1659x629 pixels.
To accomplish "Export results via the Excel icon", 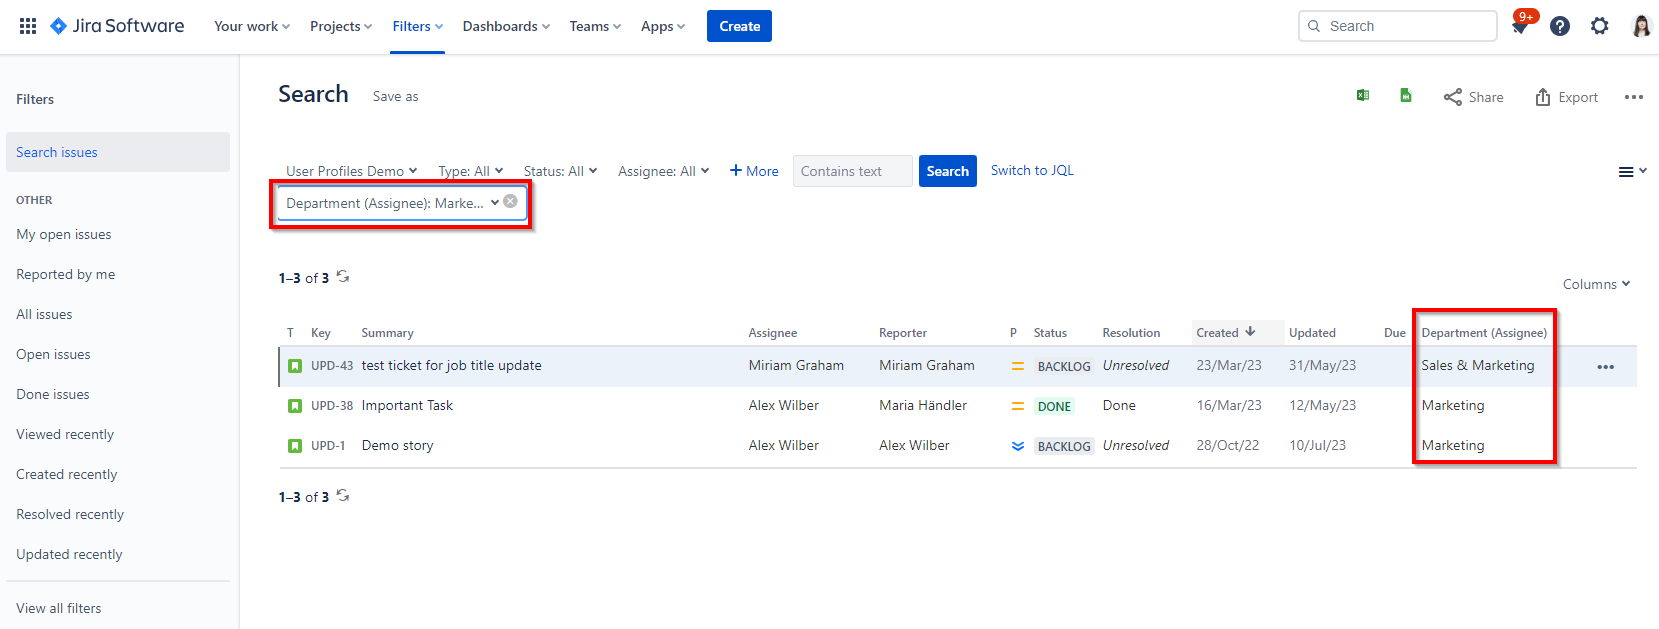I will pos(1363,96).
